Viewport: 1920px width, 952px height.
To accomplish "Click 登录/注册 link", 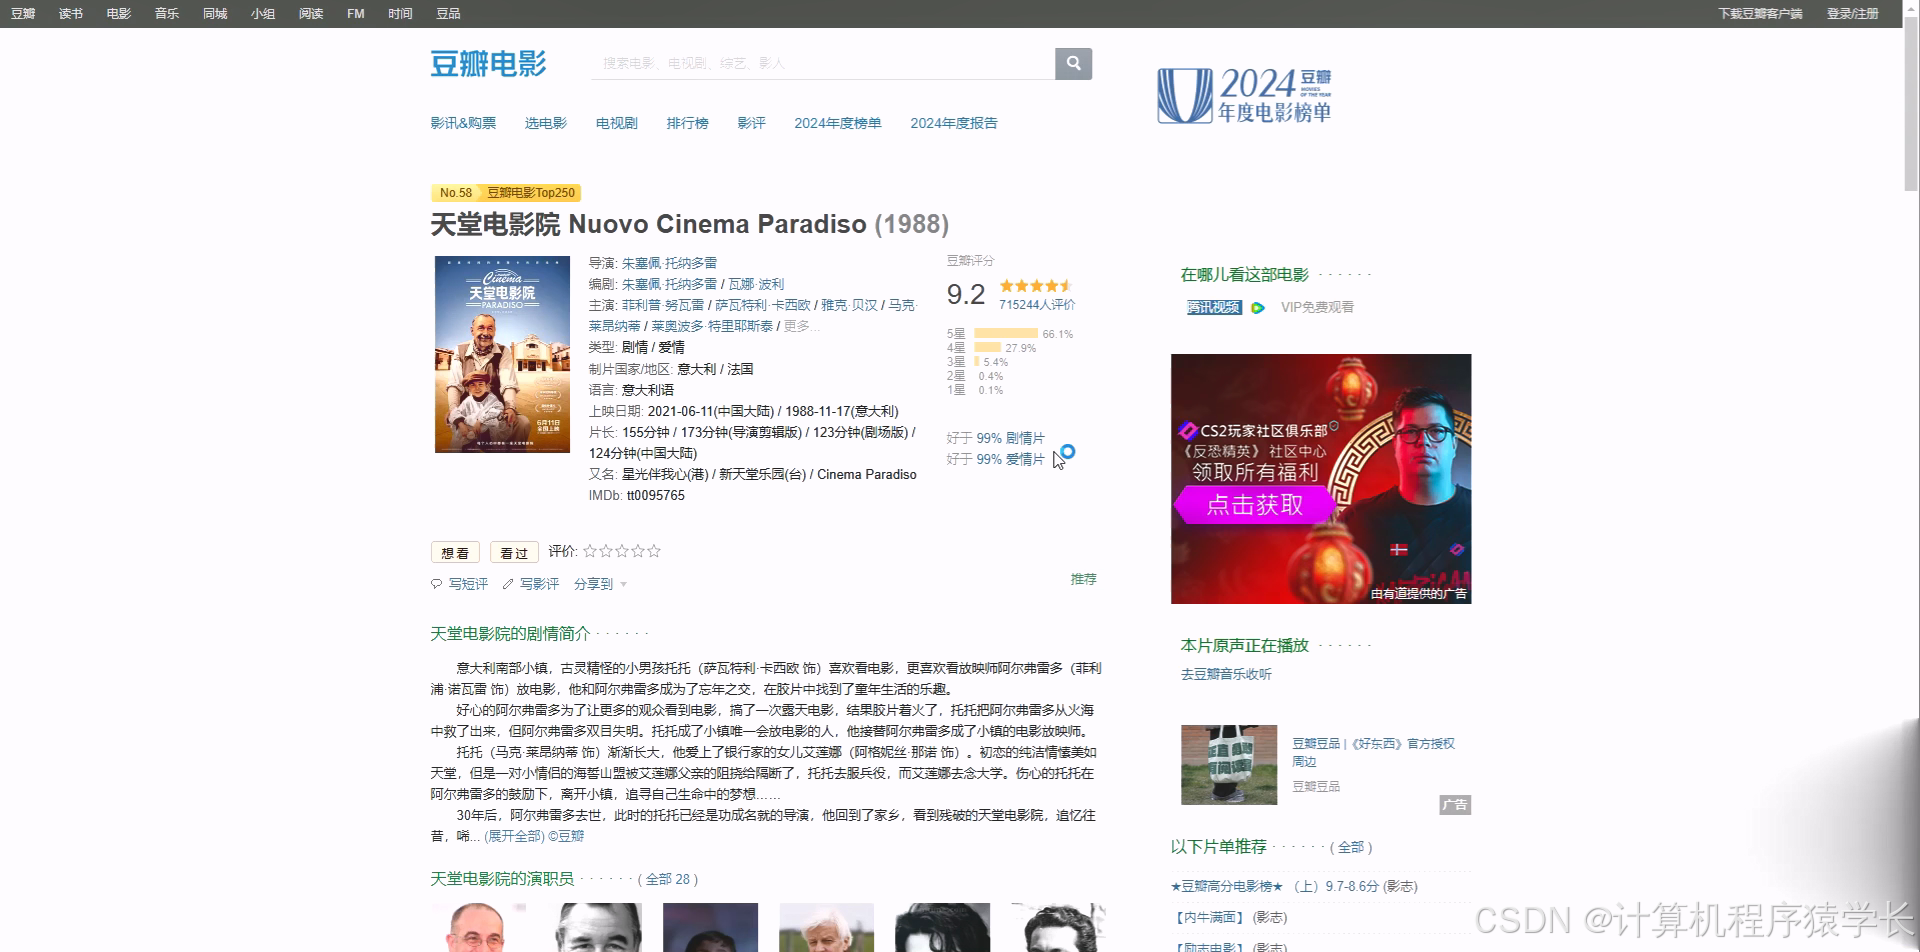I will point(1853,14).
